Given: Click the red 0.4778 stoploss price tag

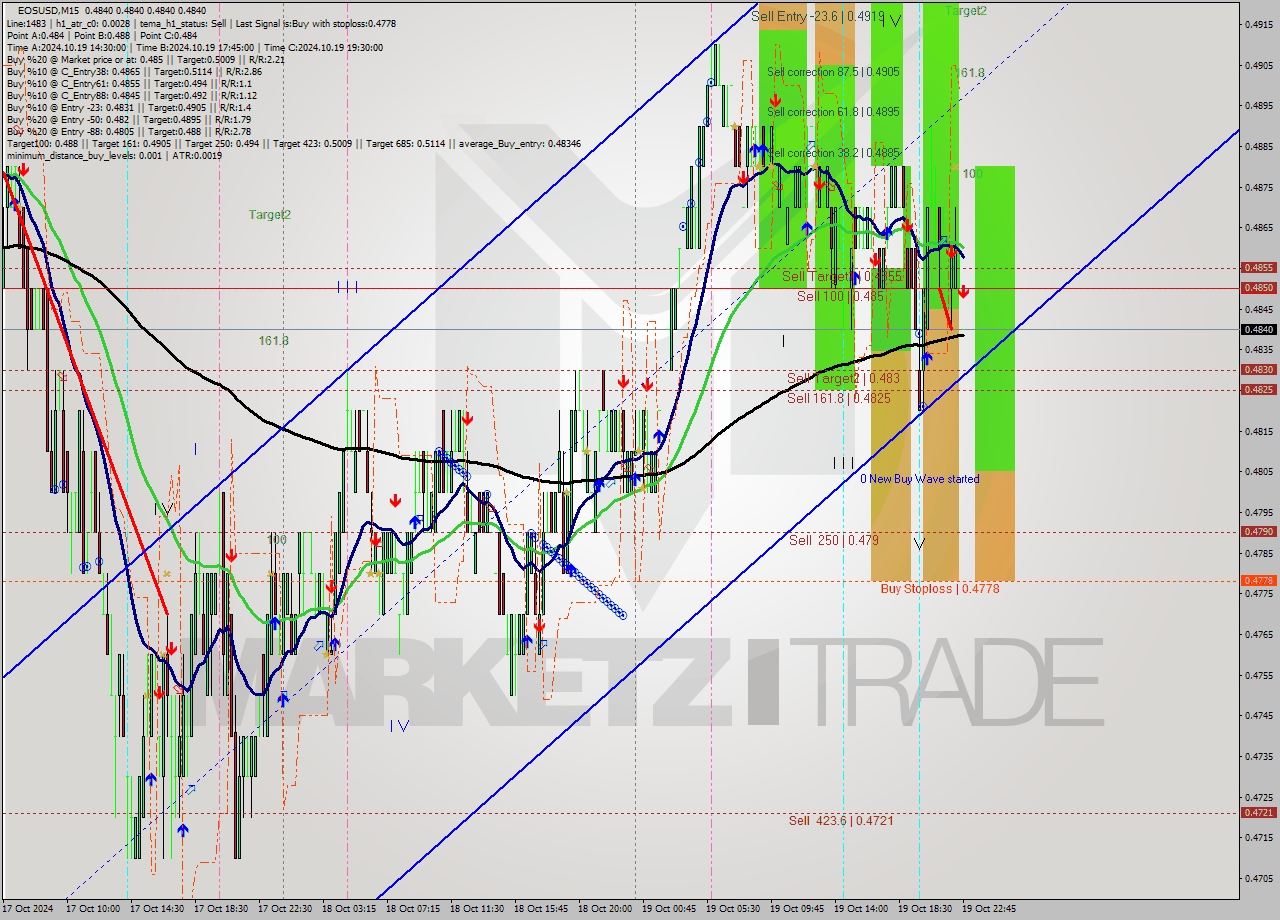Looking at the screenshot, I should click(x=1258, y=580).
